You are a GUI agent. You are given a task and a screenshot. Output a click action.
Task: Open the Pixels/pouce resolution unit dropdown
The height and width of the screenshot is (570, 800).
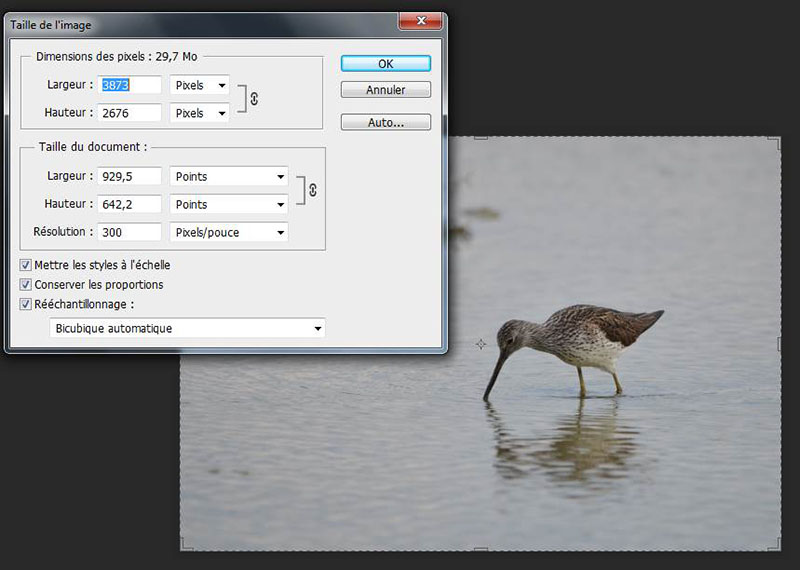[x=229, y=232]
